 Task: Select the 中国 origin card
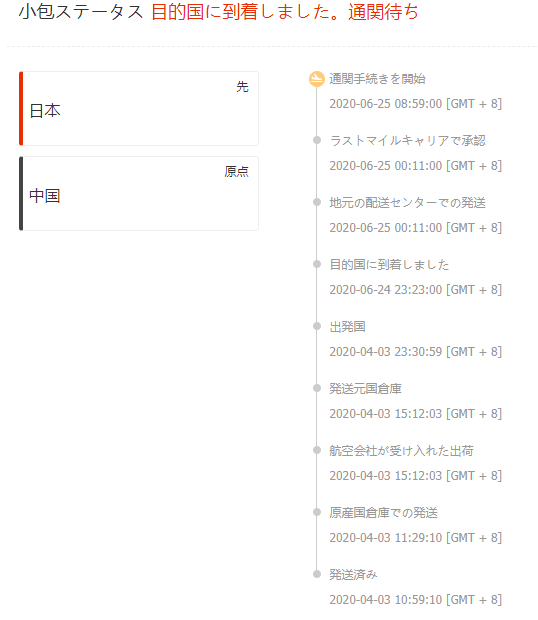(139, 194)
